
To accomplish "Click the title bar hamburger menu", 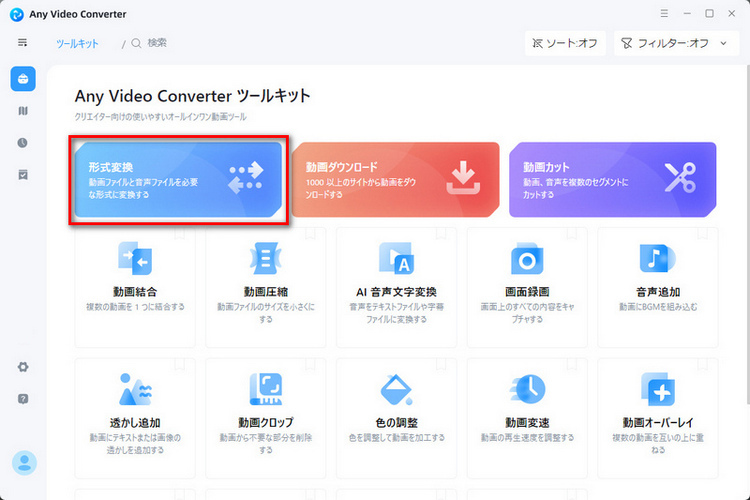I will tap(664, 14).
